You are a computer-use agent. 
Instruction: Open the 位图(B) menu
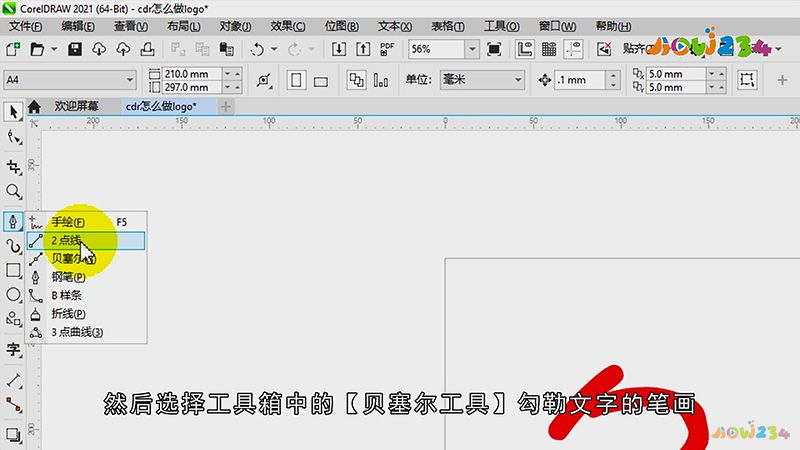coord(342,26)
